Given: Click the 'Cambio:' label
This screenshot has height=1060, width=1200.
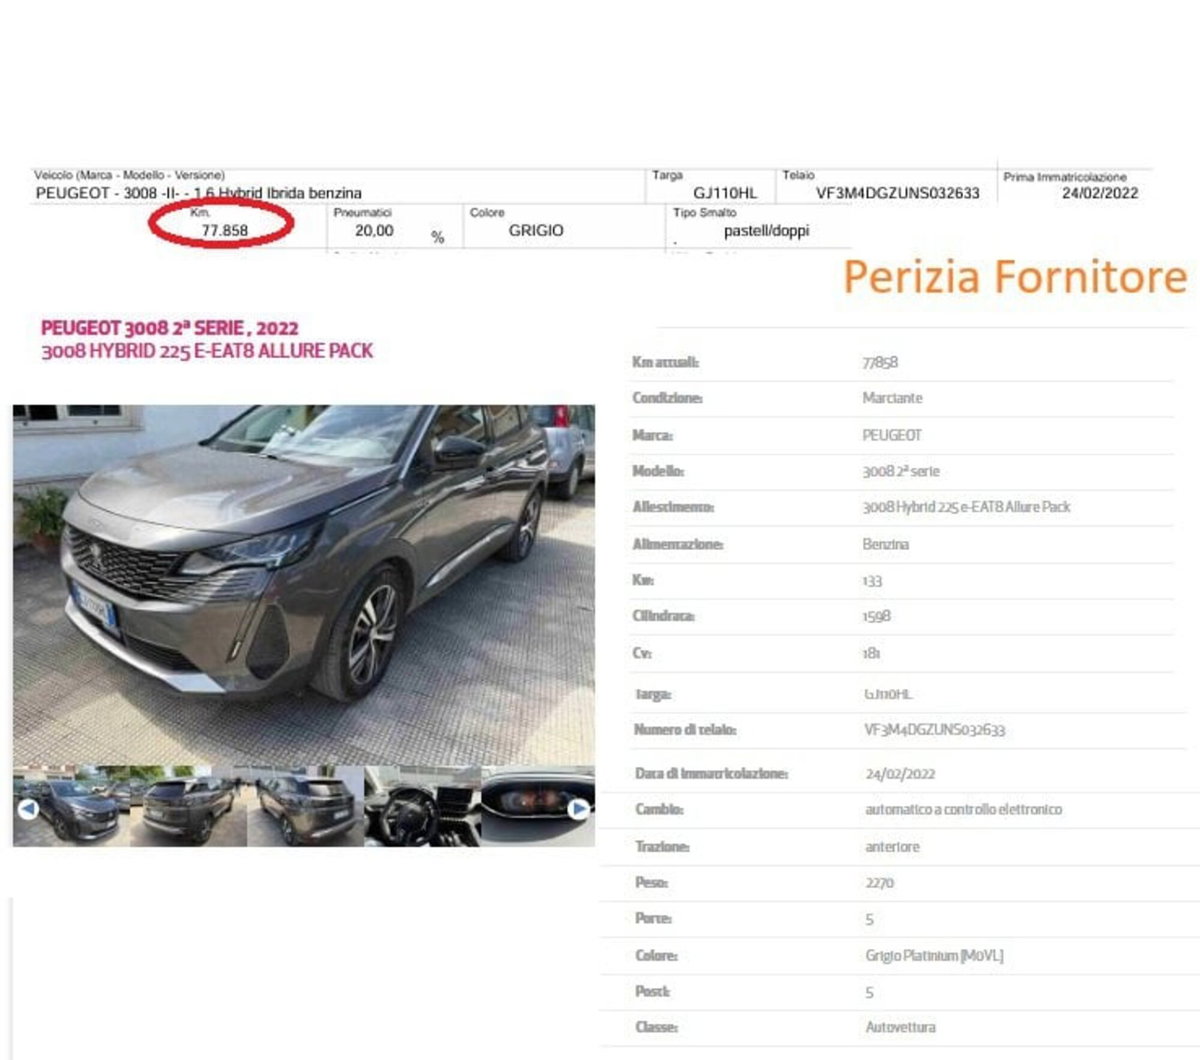Looking at the screenshot, I should pos(659,809).
